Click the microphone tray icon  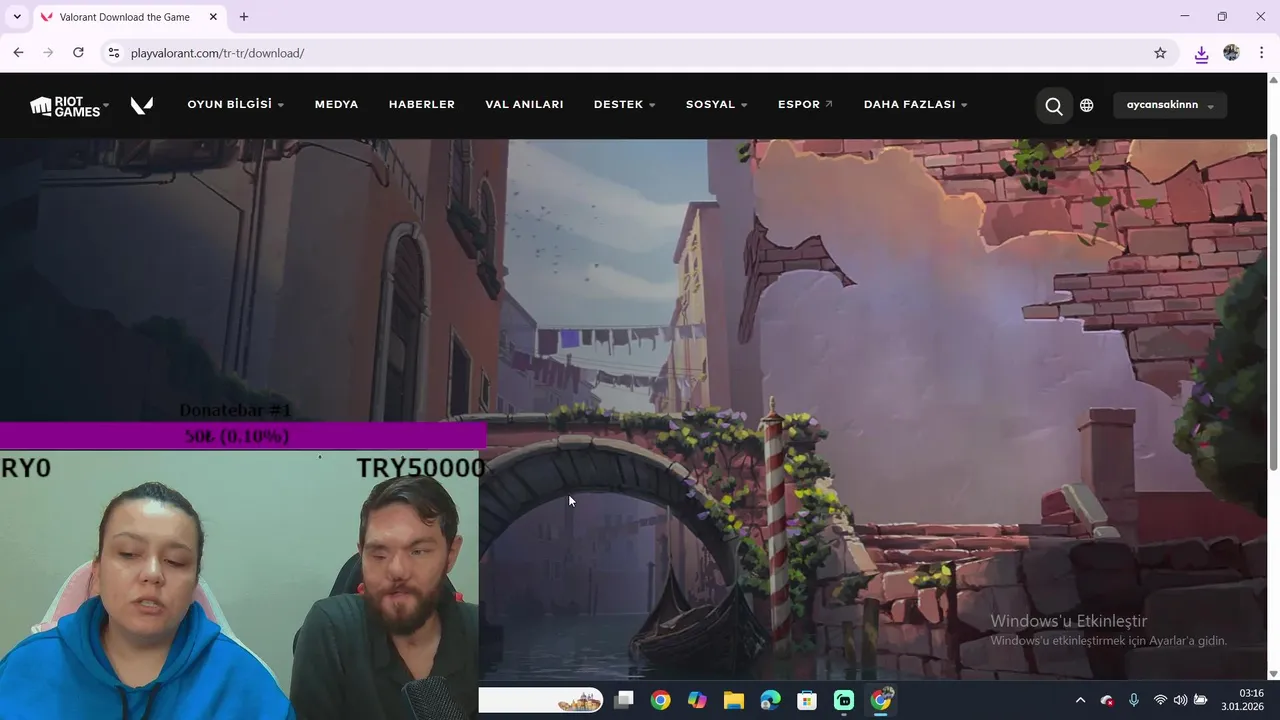tap(1133, 700)
